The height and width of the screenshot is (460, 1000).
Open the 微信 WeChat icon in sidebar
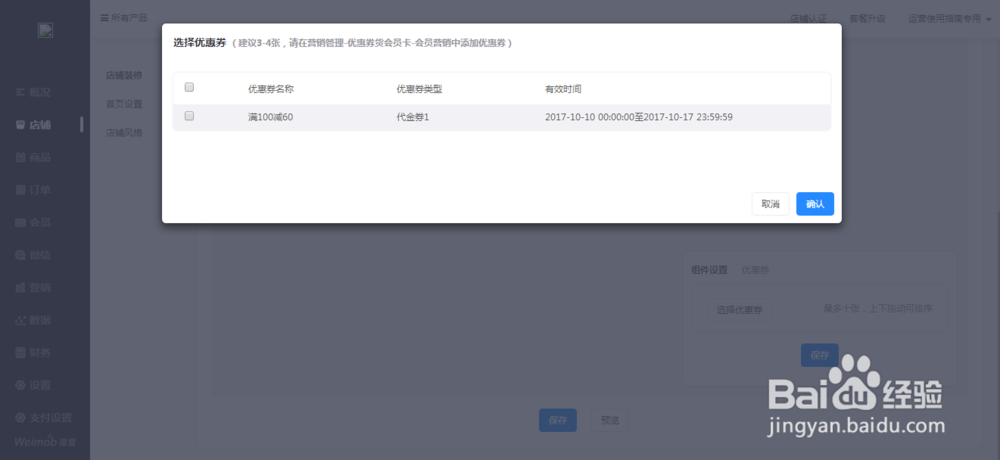[x=20, y=255]
